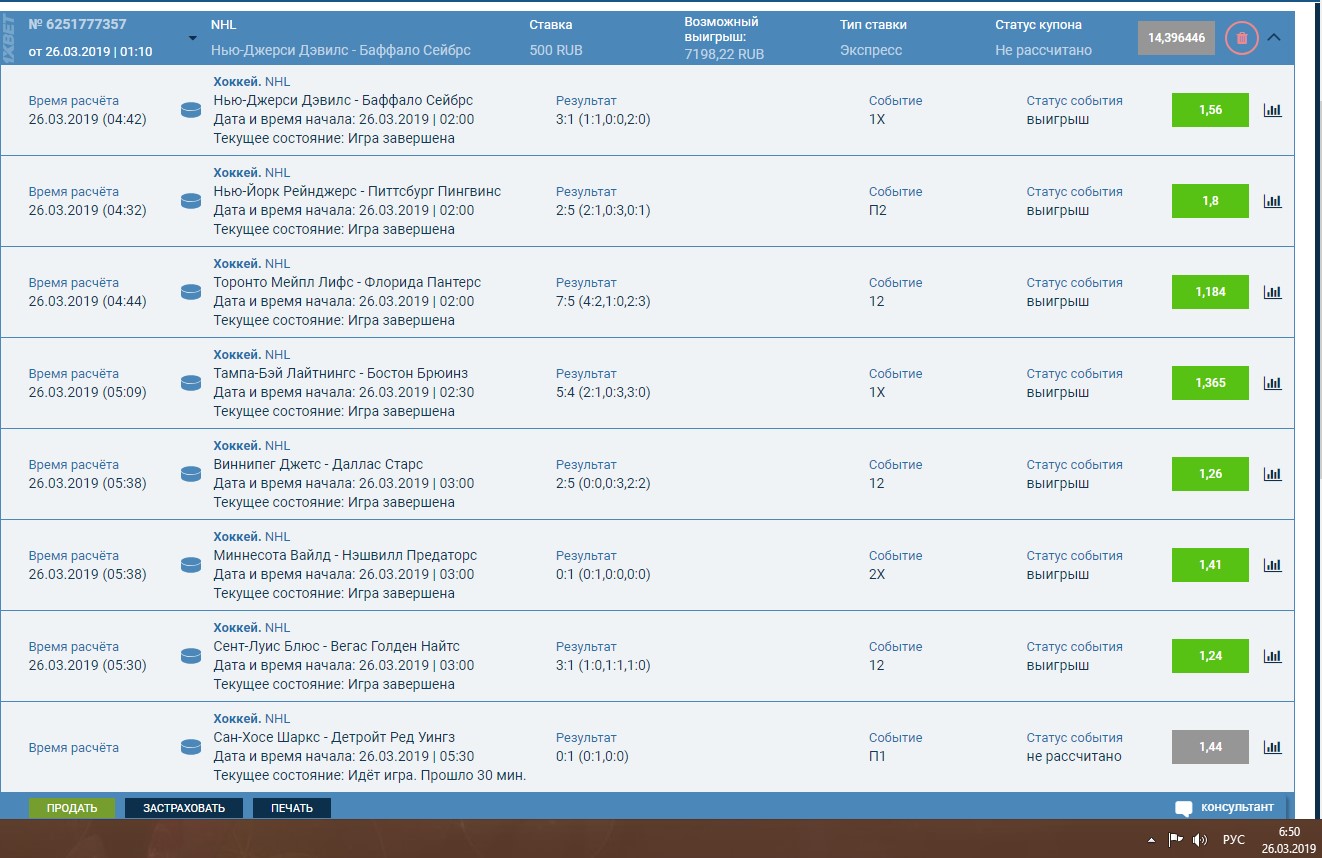Screen dimensions: 1322x858
Task: Click the 1,24 odds box
Action: pos(1210,656)
